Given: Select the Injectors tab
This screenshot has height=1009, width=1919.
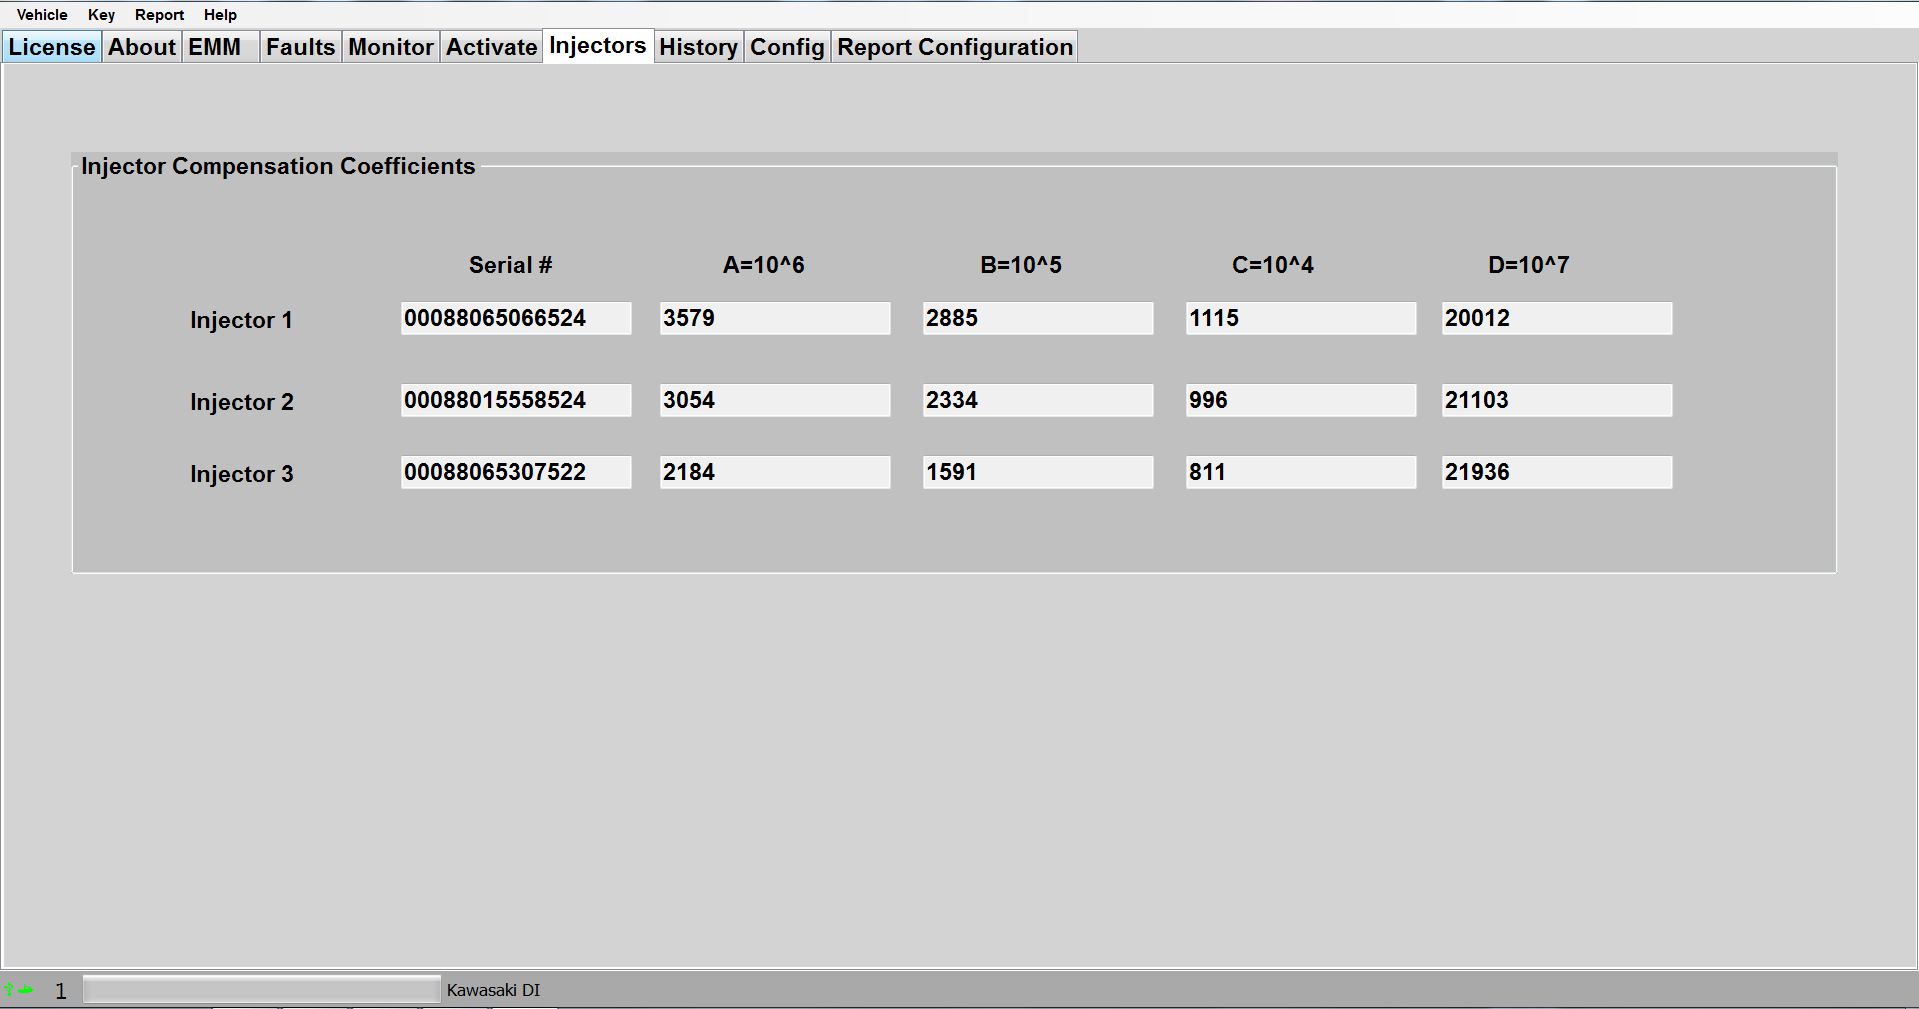Looking at the screenshot, I should (598, 46).
